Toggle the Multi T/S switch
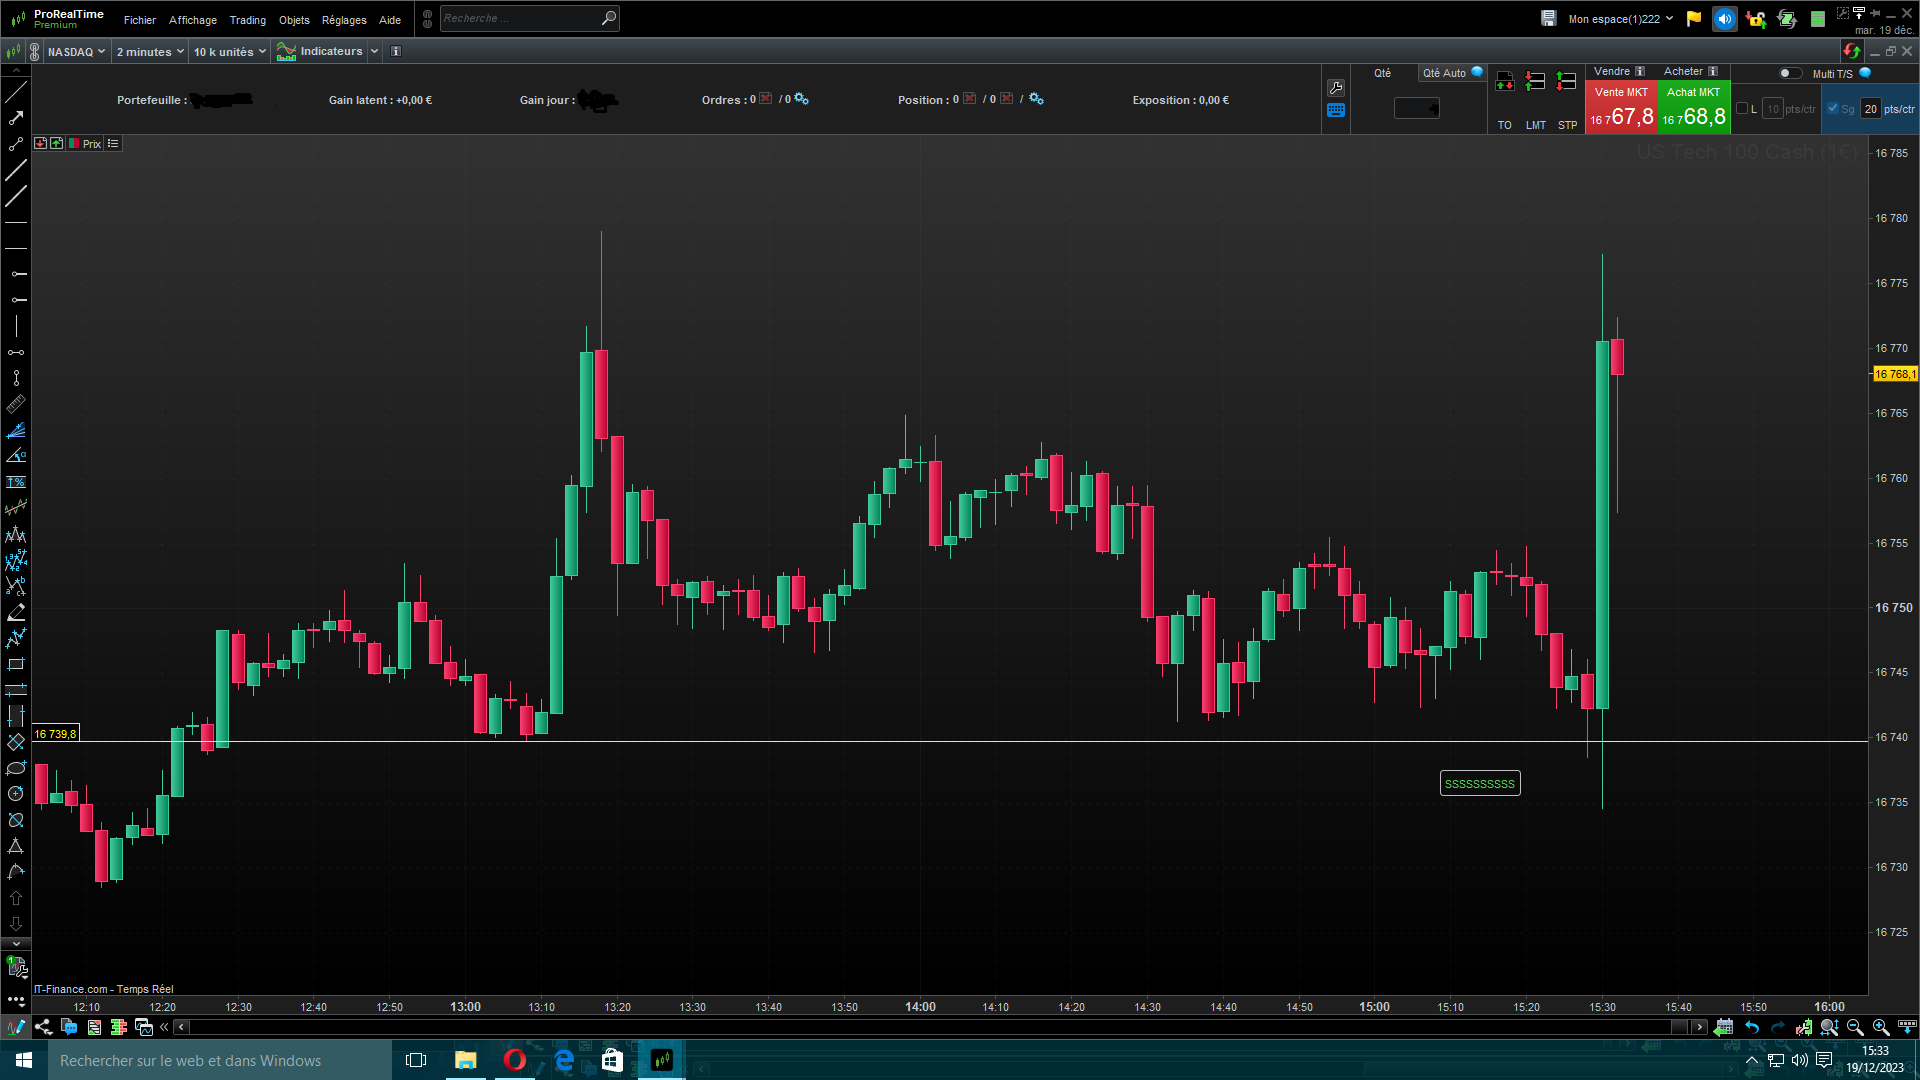 (x=1789, y=73)
